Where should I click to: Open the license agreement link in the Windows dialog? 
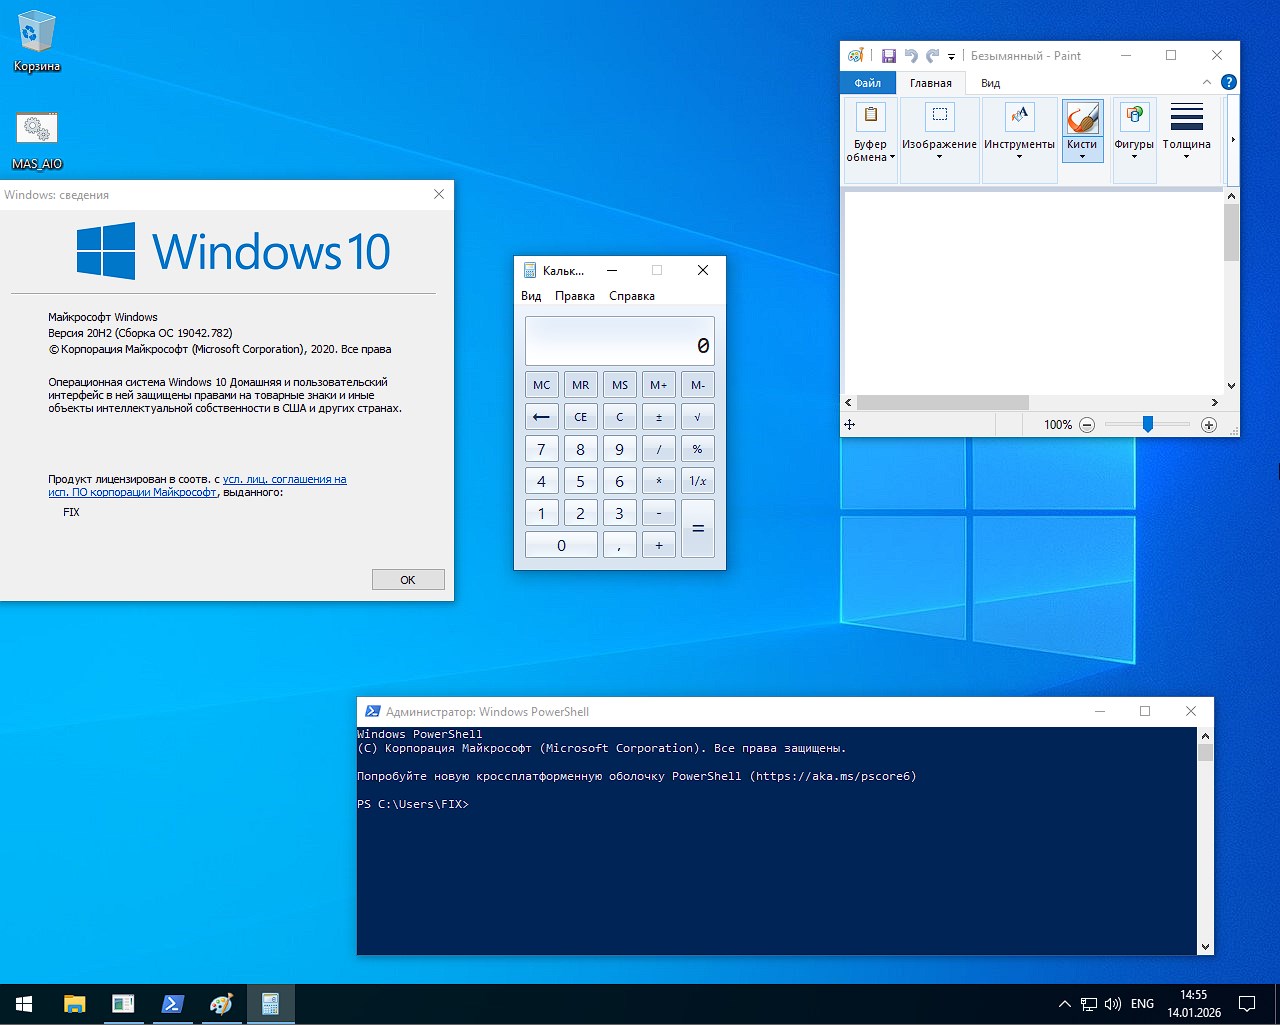(x=284, y=479)
